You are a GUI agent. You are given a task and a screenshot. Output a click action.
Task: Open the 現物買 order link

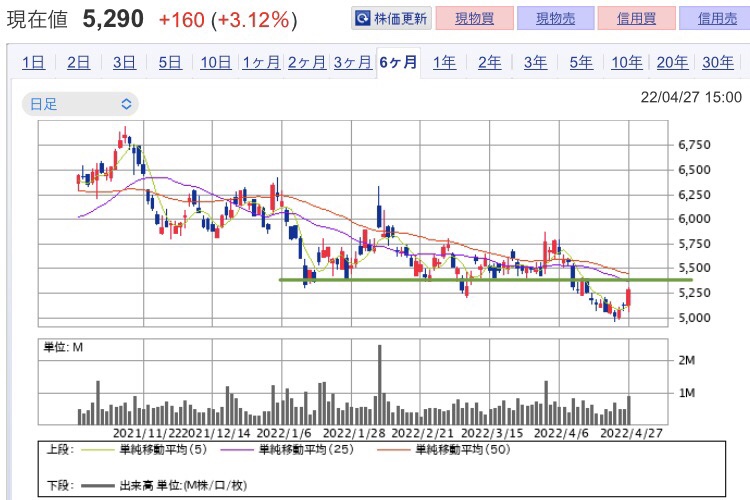pyautogui.click(x=474, y=18)
